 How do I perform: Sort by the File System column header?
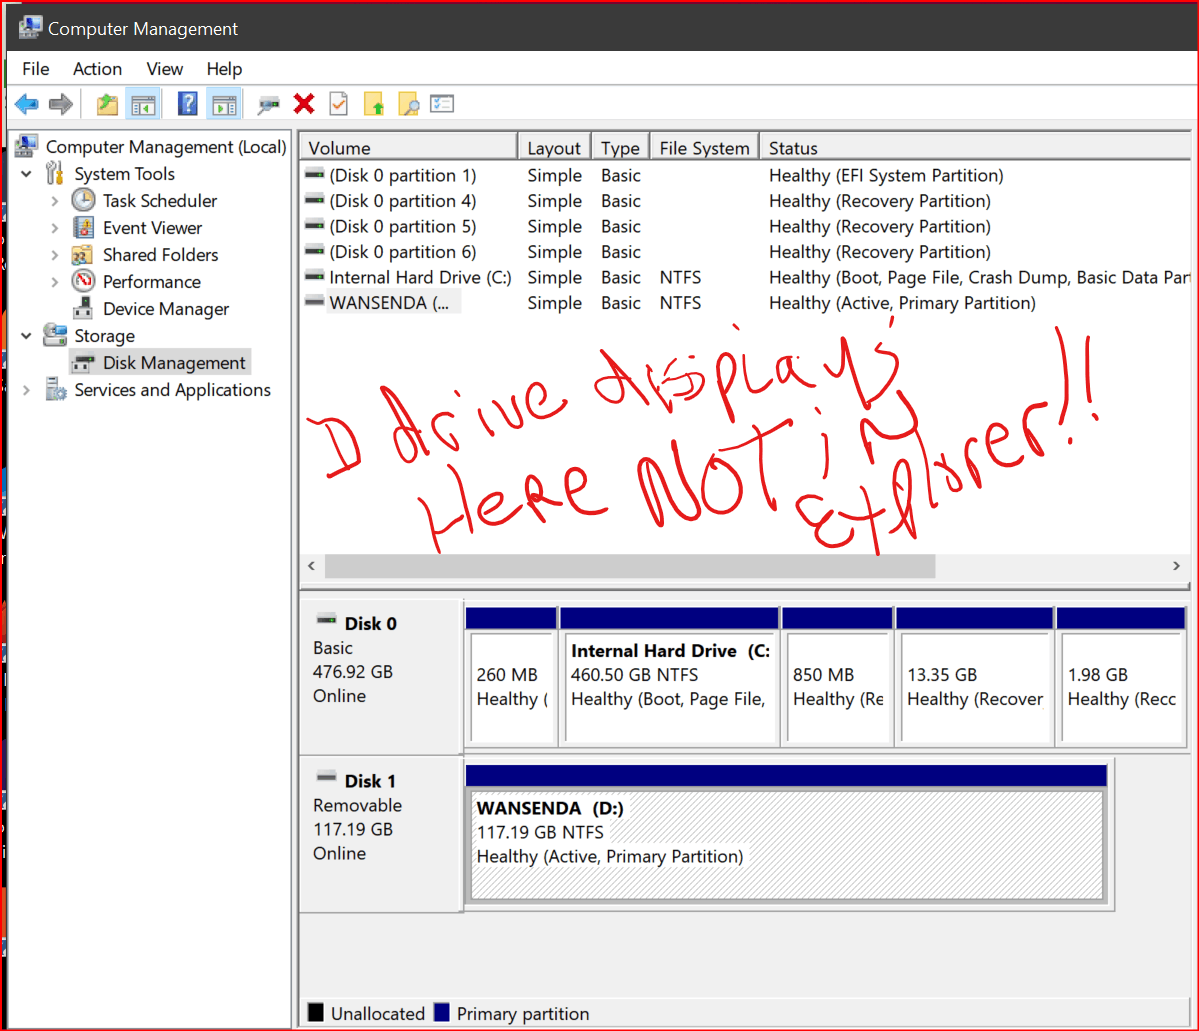point(704,148)
